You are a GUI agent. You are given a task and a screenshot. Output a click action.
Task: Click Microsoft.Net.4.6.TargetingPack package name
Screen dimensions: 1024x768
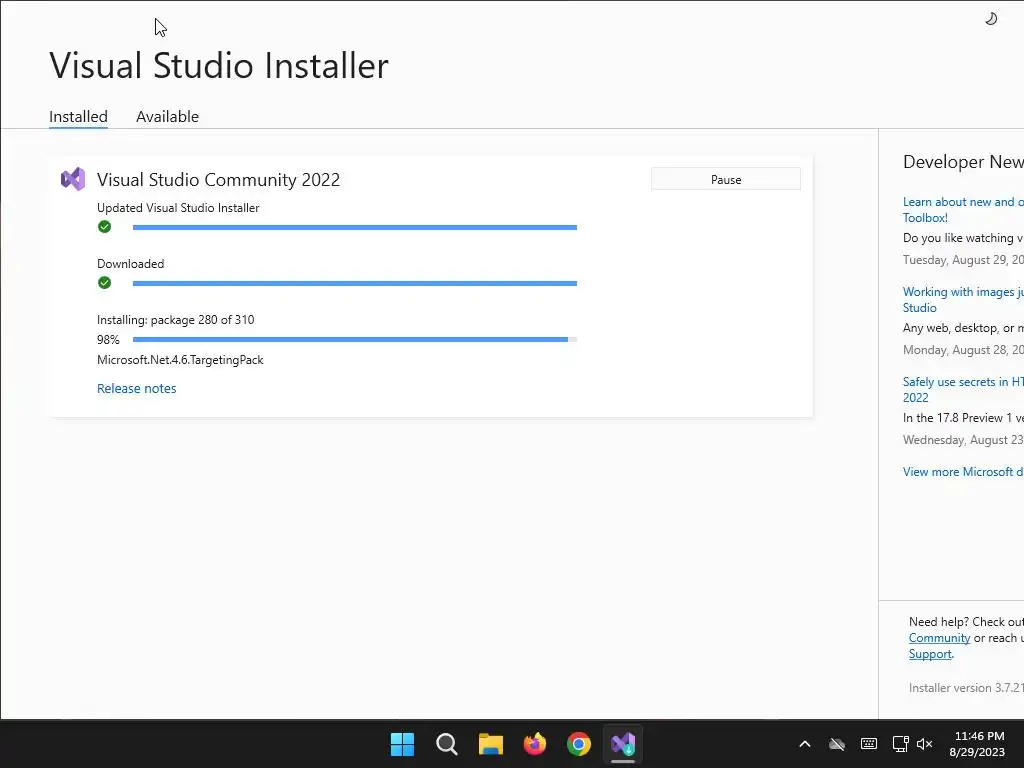pyautogui.click(x=180, y=360)
